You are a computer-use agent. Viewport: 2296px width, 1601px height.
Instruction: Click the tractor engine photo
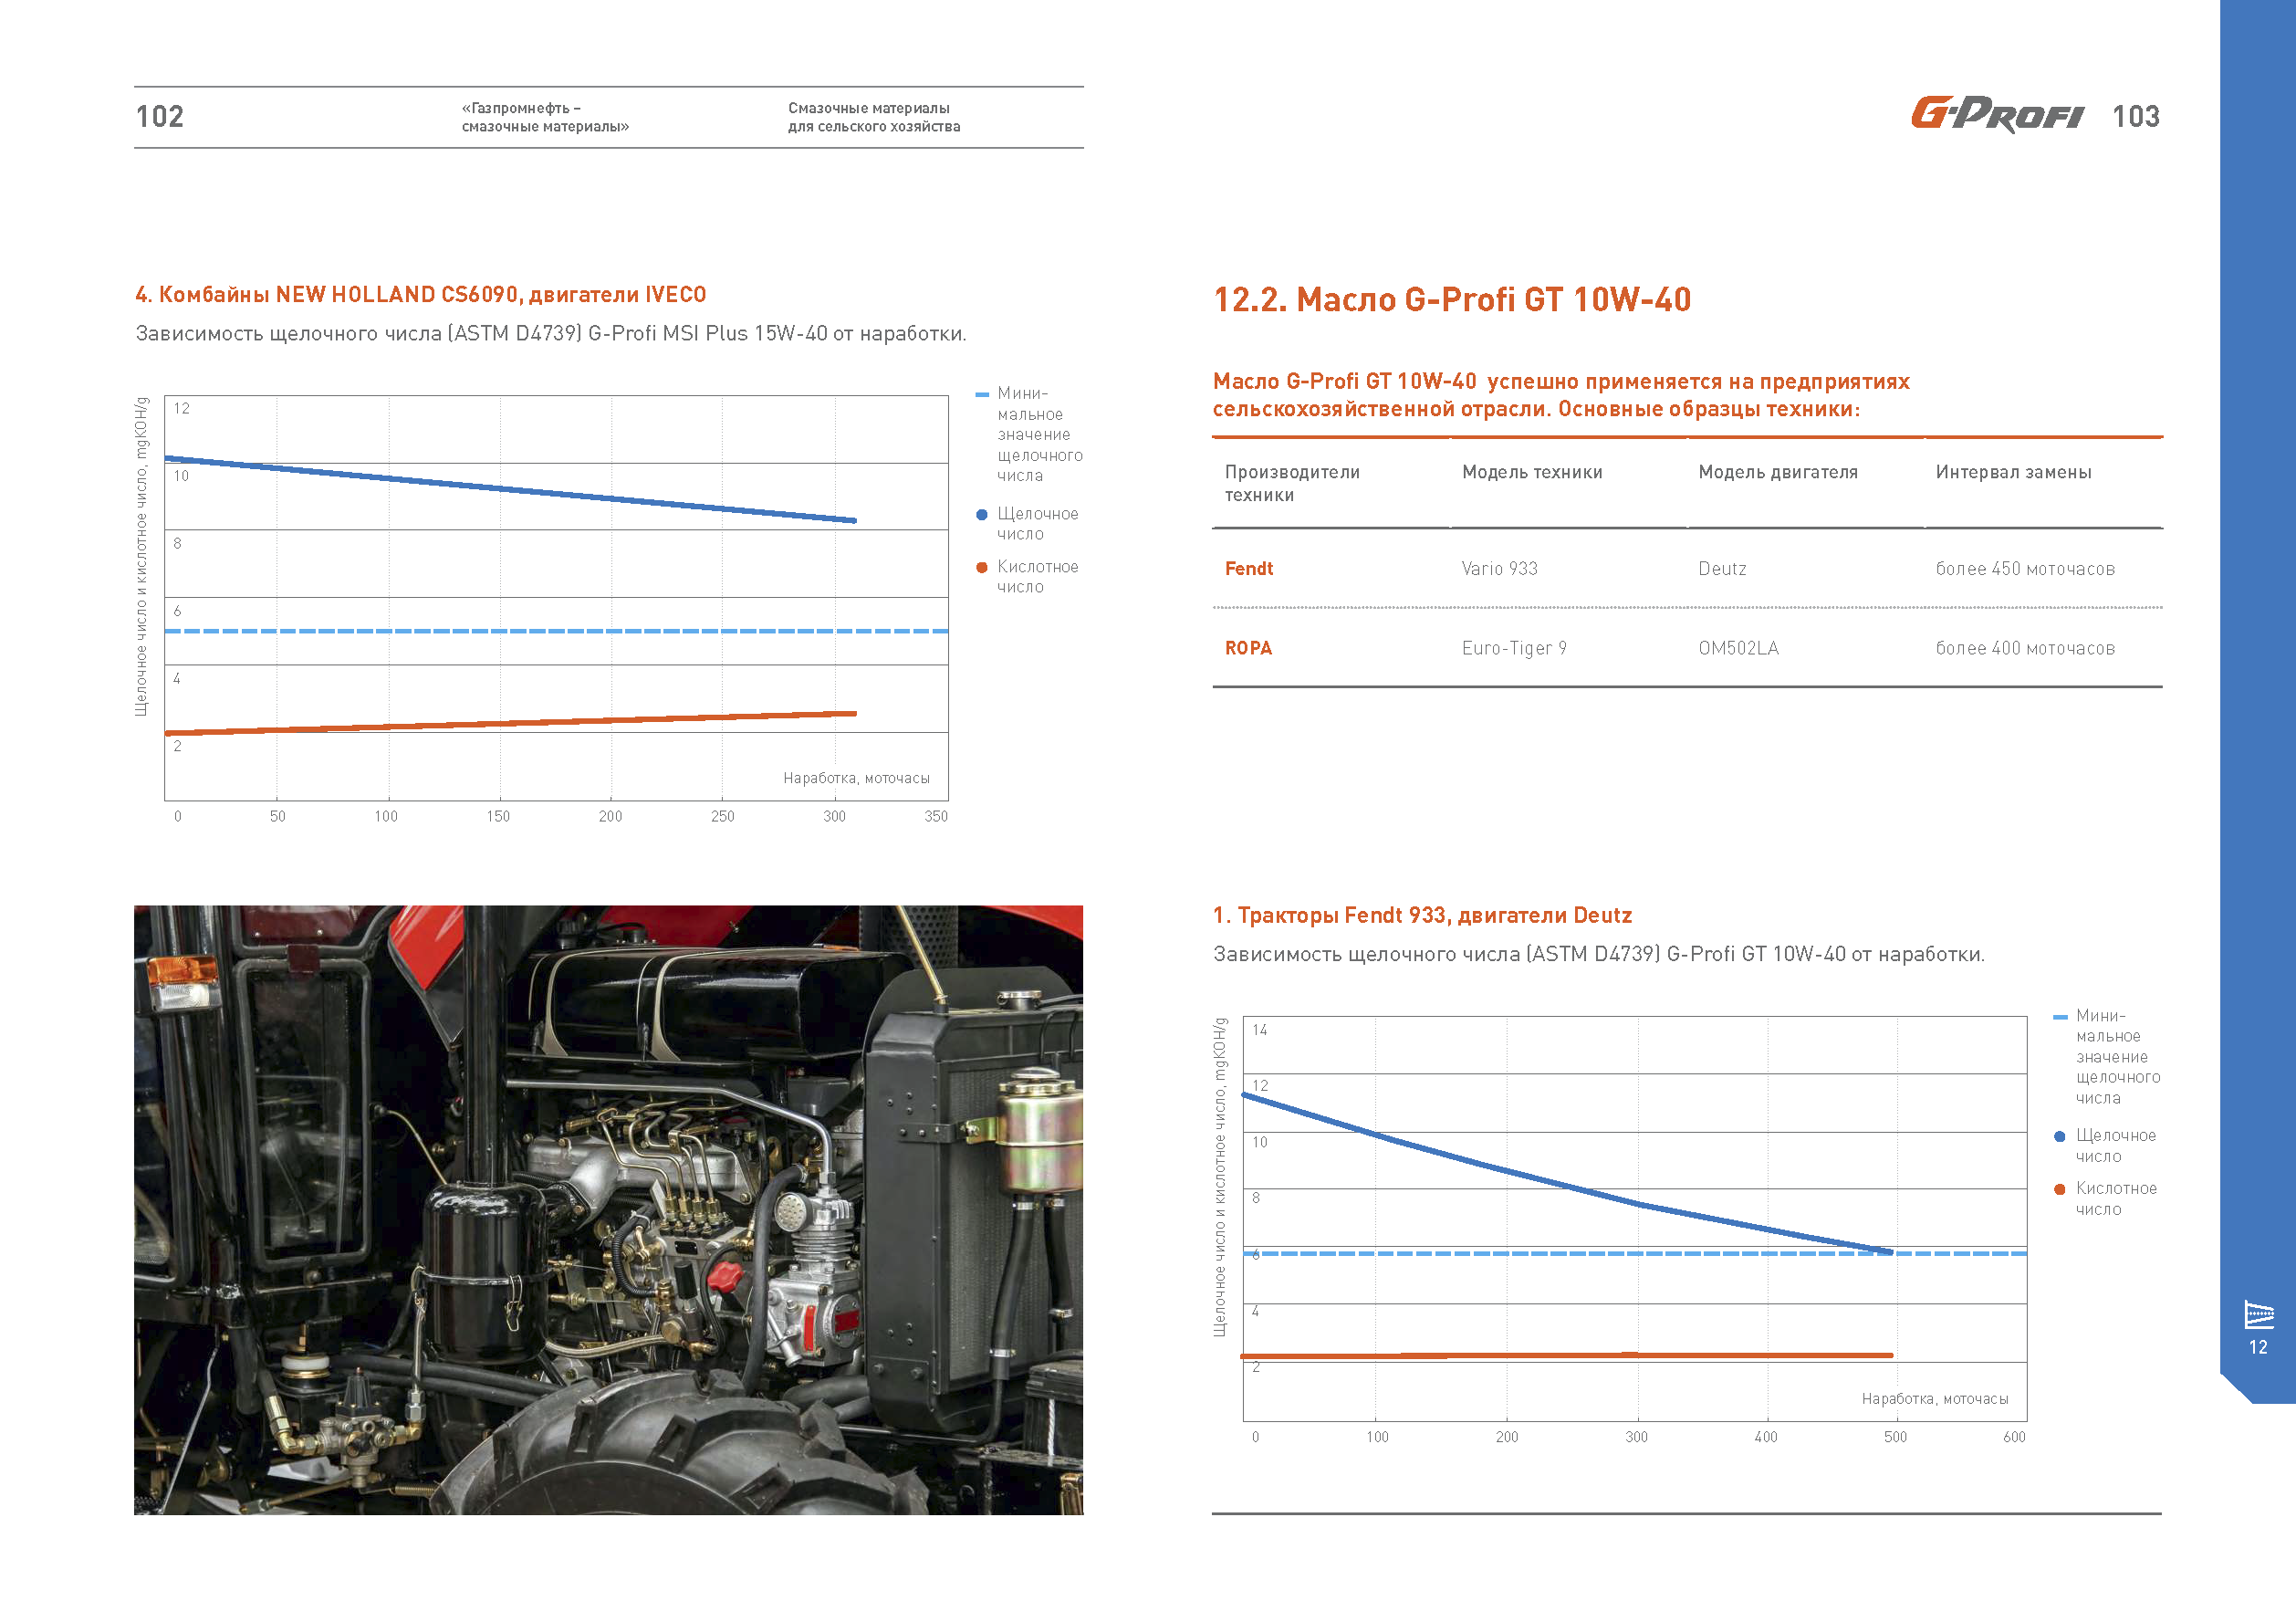(x=608, y=1210)
